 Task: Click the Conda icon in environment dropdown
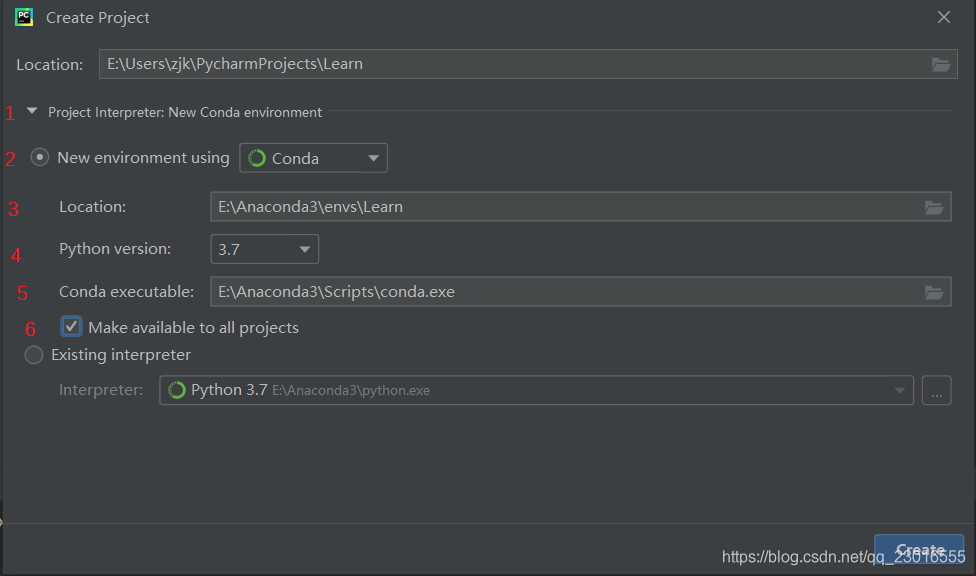point(257,158)
